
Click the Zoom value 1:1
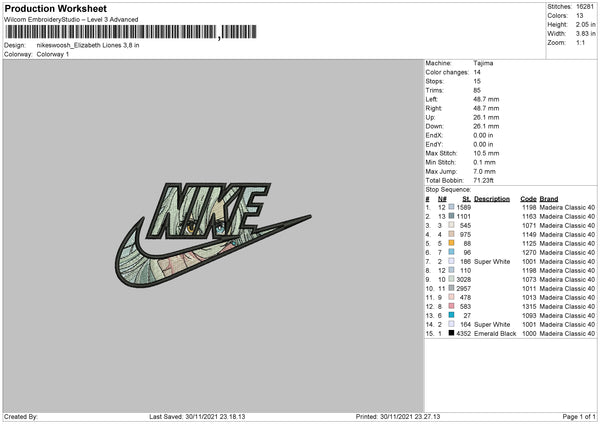580,42
